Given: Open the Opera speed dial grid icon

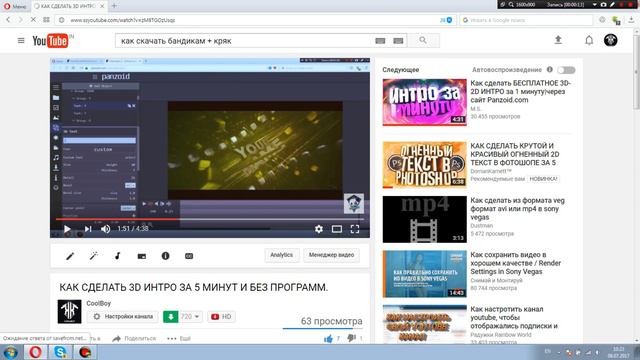Looking at the screenshot, I should 47,20.
